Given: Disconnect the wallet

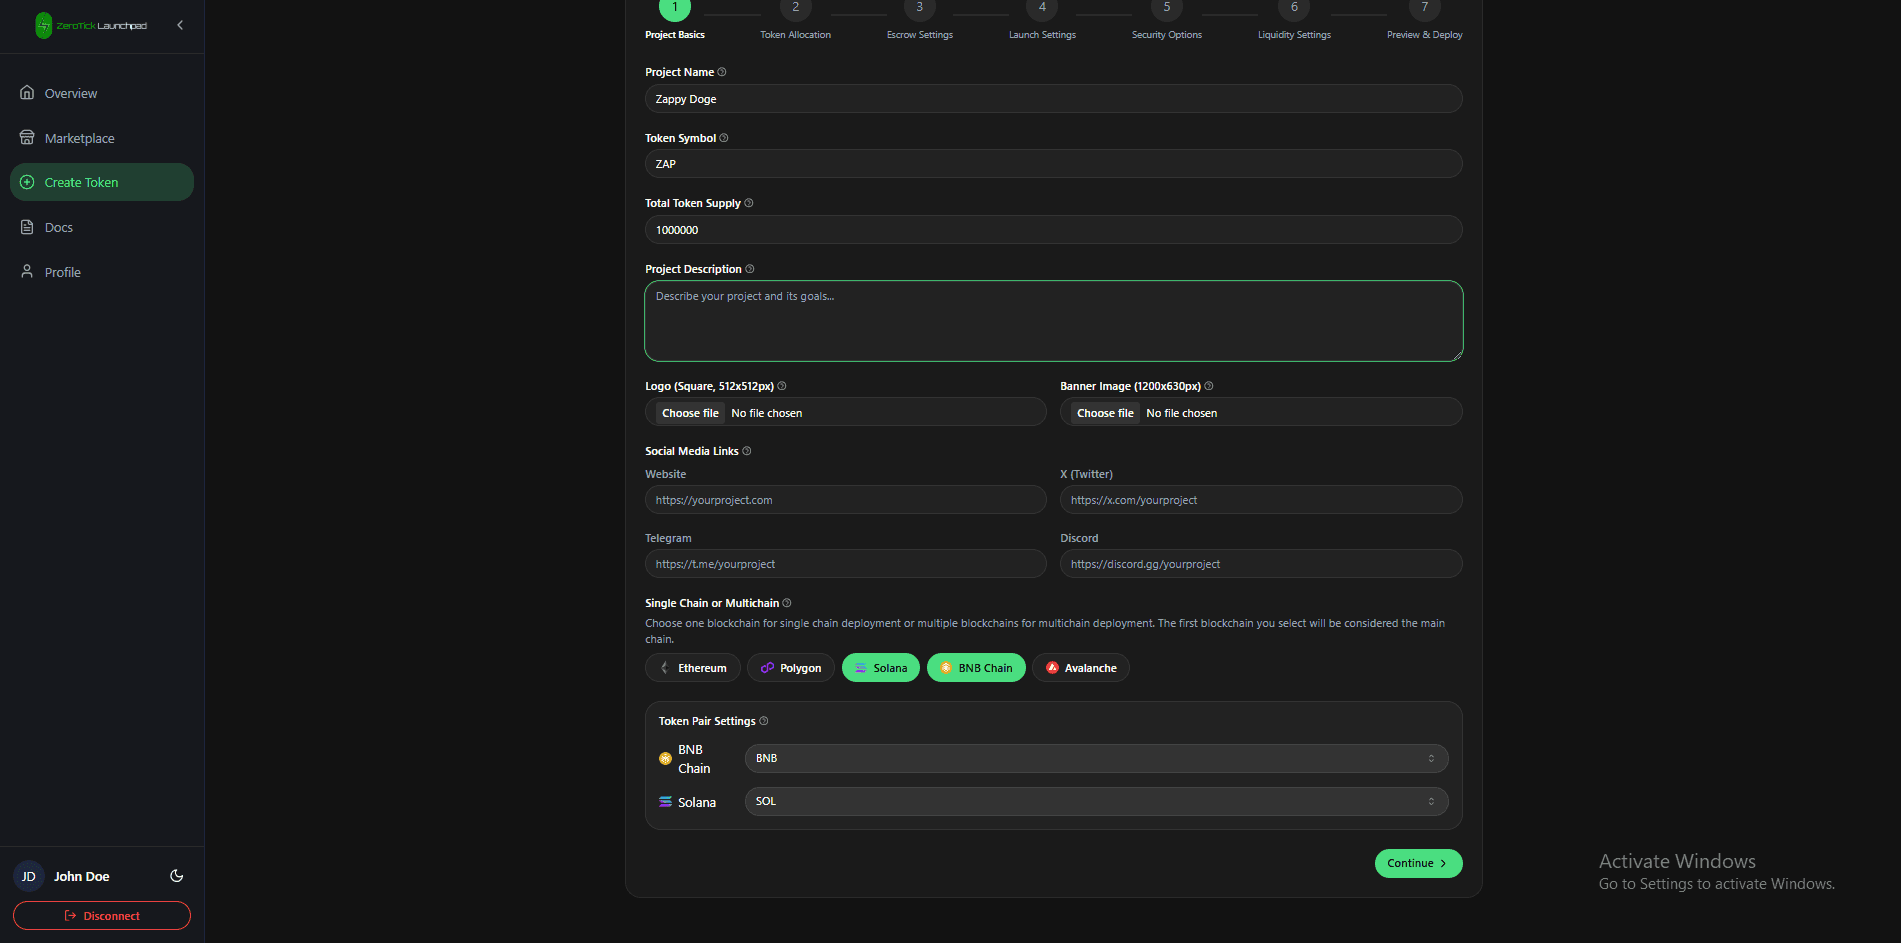Looking at the screenshot, I should click(x=102, y=916).
